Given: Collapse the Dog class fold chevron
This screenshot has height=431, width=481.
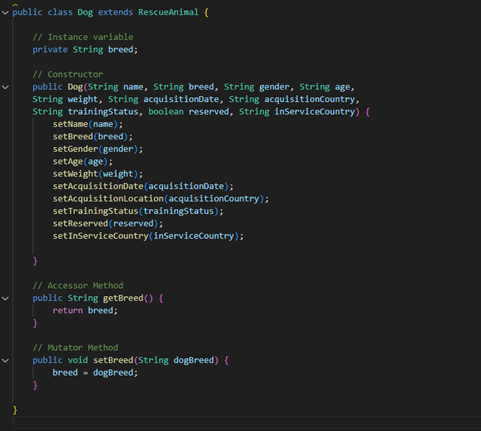Looking at the screenshot, I should coord(5,13).
